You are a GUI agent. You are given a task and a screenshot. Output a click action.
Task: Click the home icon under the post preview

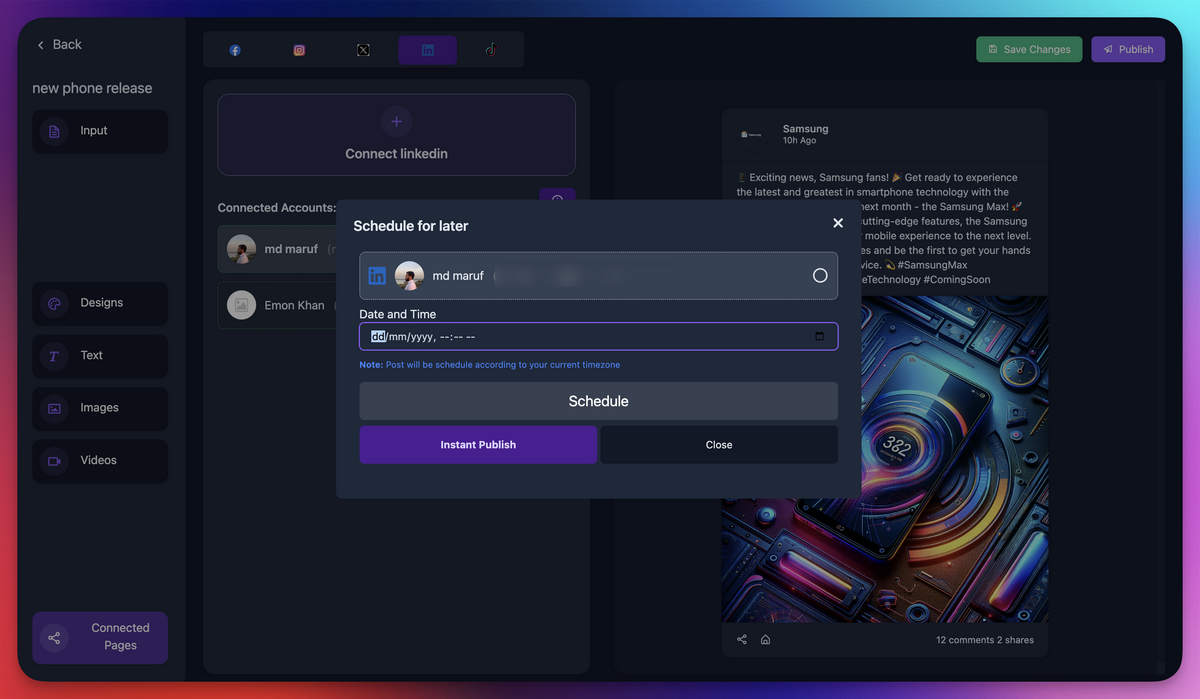(x=765, y=640)
